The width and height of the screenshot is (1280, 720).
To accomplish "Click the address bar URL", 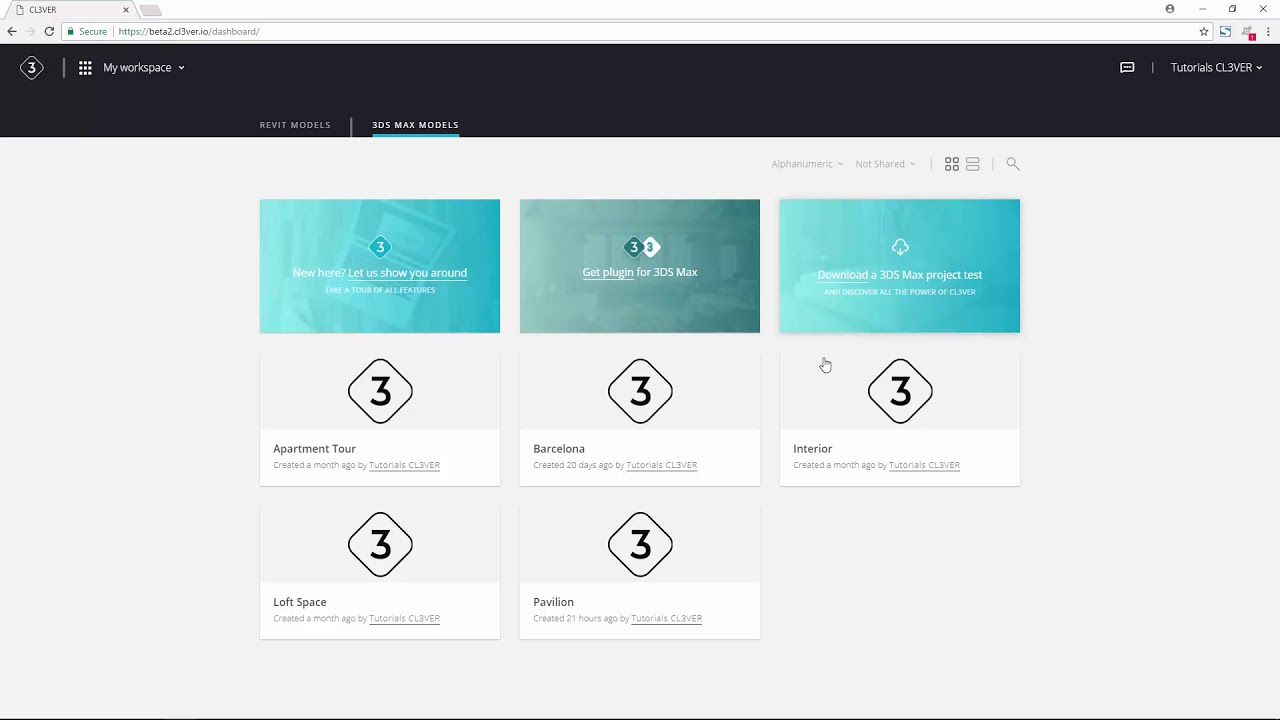I will point(189,32).
